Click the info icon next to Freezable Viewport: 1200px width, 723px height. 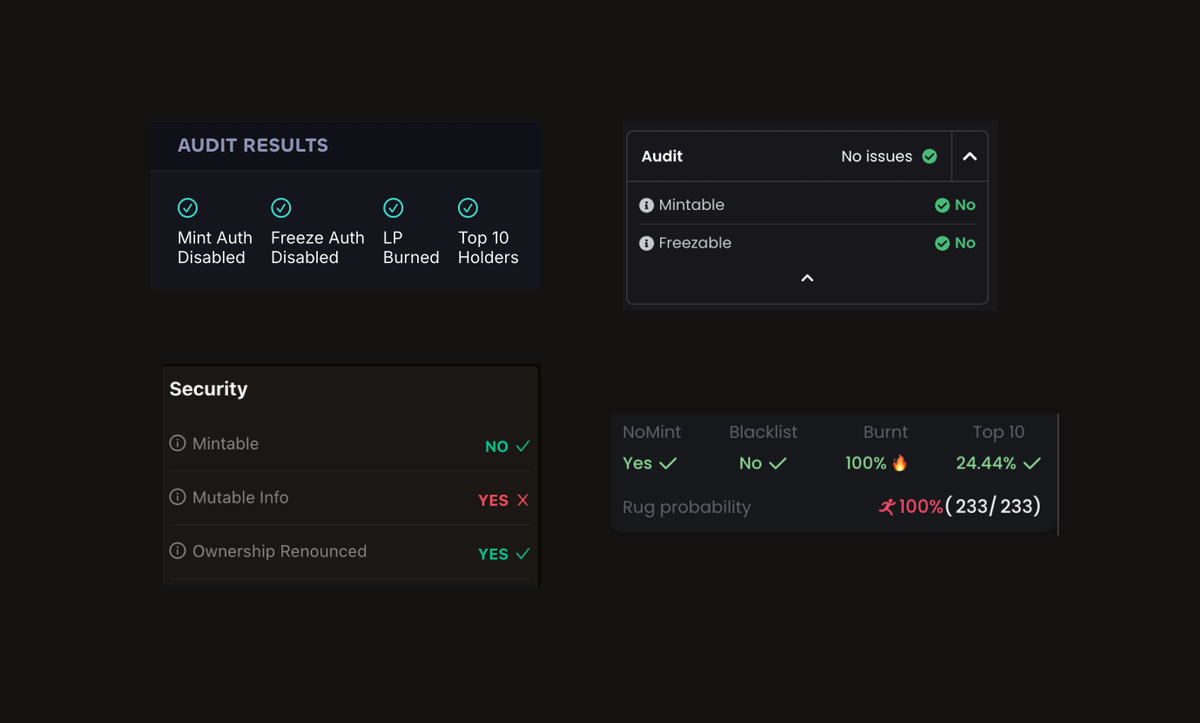click(649, 242)
